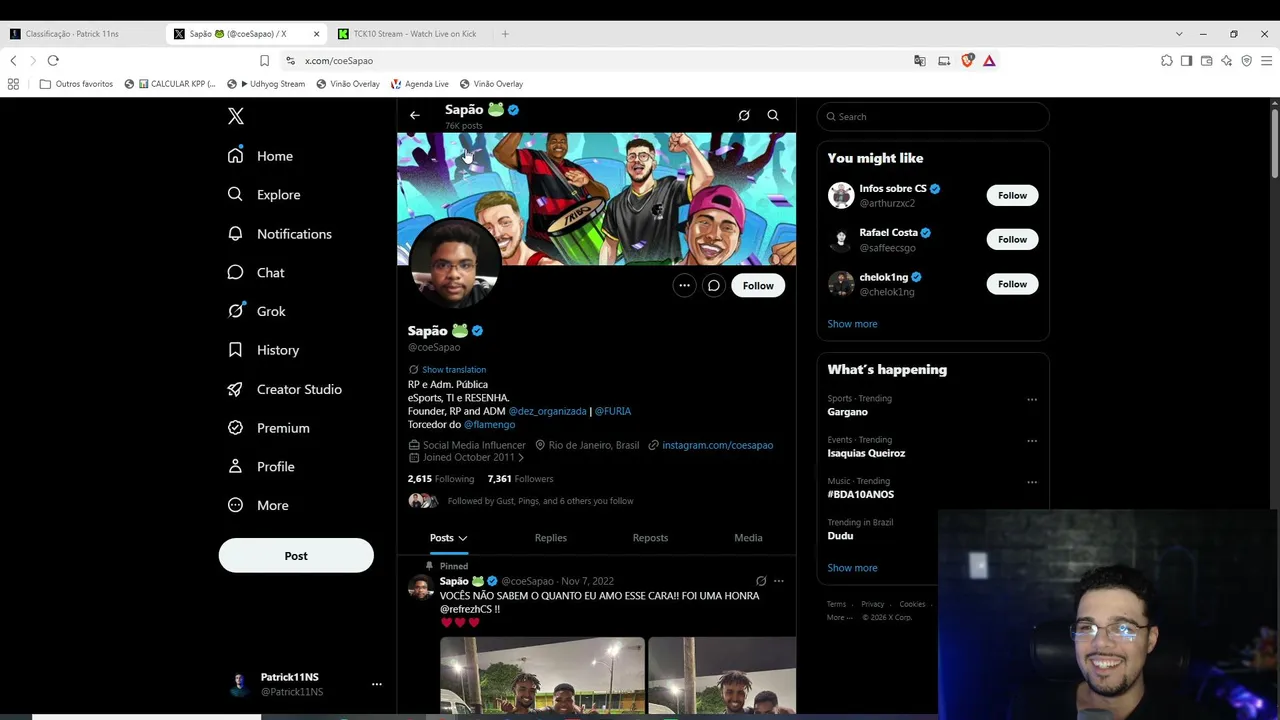
Task: Message Sapão with the chat icon
Action: click(x=714, y=286)
